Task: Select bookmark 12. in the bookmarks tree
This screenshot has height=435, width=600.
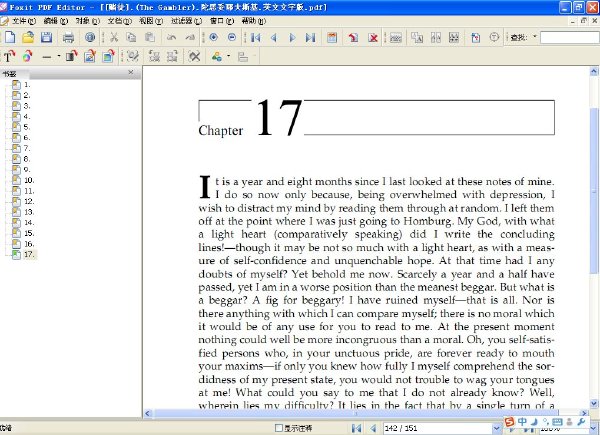Action: pos(29,201)
